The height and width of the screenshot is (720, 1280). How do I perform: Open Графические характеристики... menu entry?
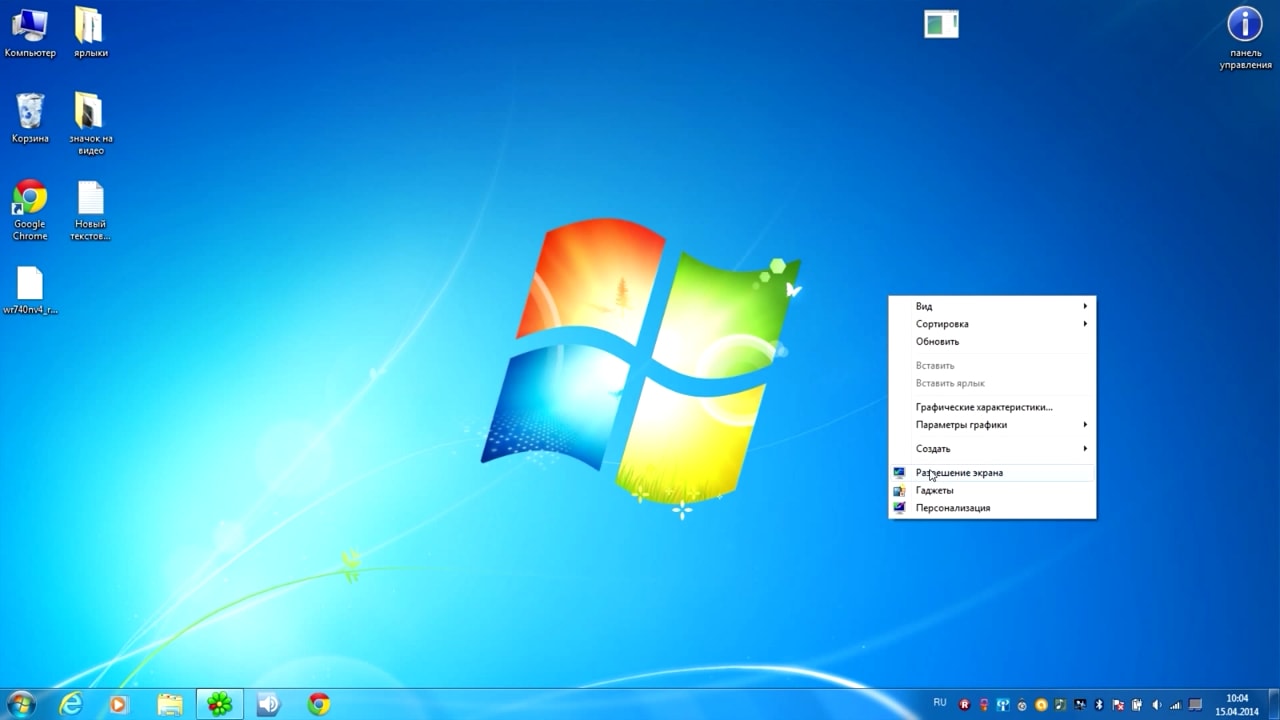click(x=992, y=407)
